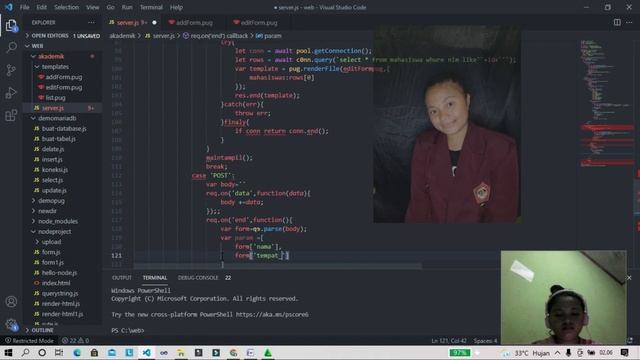640x360 pixels.
Task: Switch to VS Code taskbar icon
Action: (147, 353)
